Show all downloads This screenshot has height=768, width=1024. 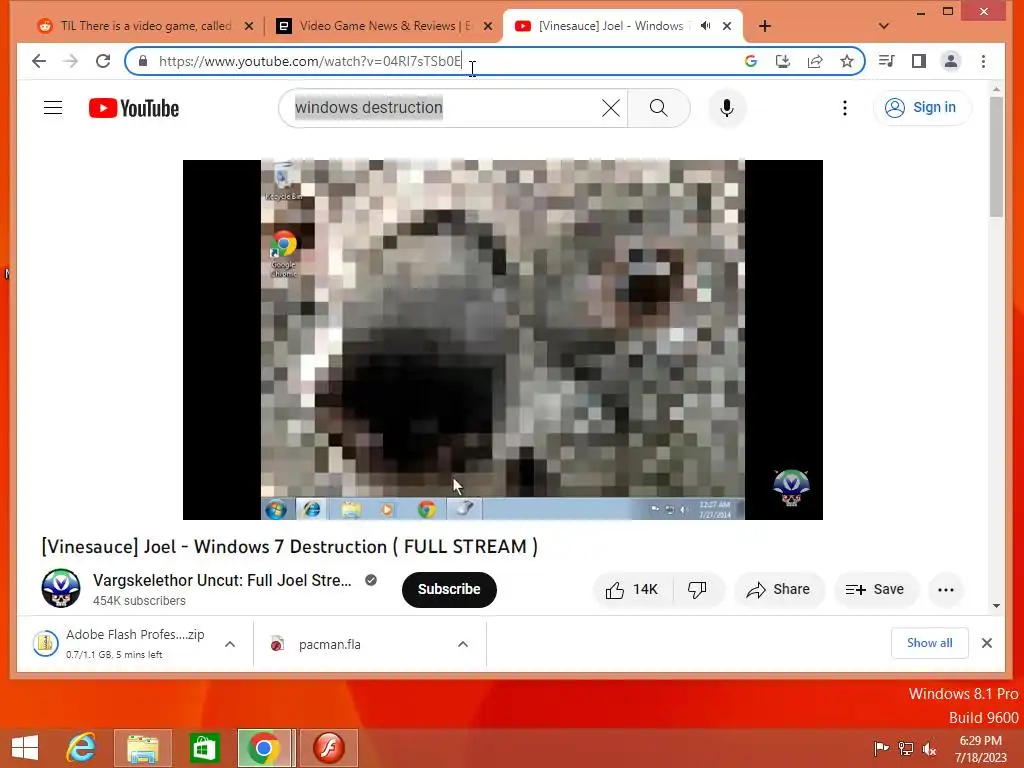[930, 643]
